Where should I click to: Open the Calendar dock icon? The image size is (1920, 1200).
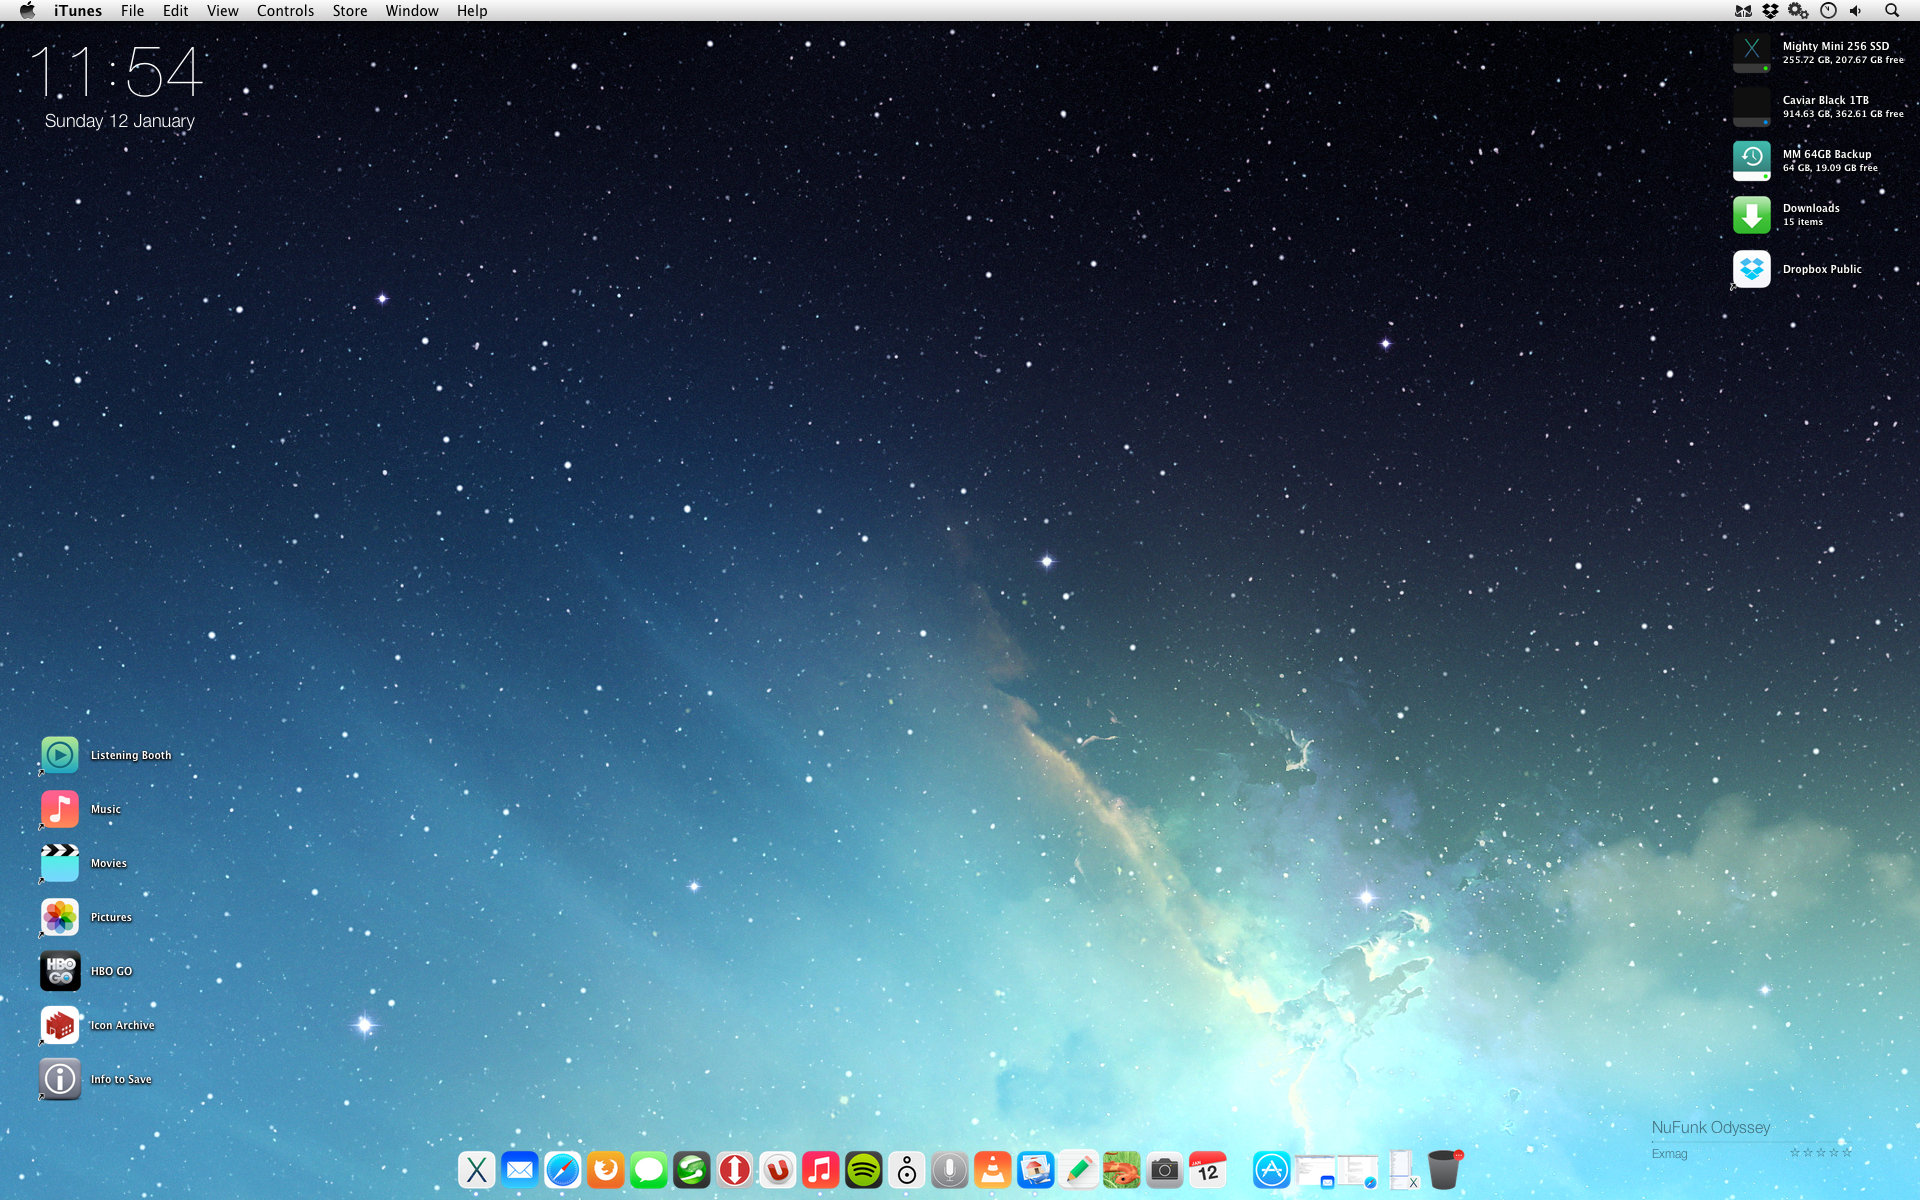coord(1207,1169)
